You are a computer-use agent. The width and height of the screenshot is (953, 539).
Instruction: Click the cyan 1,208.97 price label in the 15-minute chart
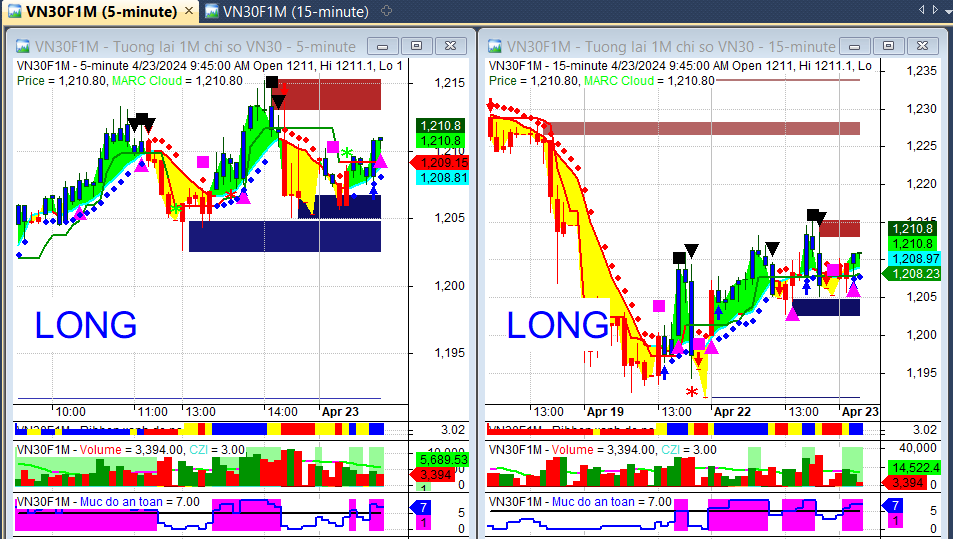(915, 259)
